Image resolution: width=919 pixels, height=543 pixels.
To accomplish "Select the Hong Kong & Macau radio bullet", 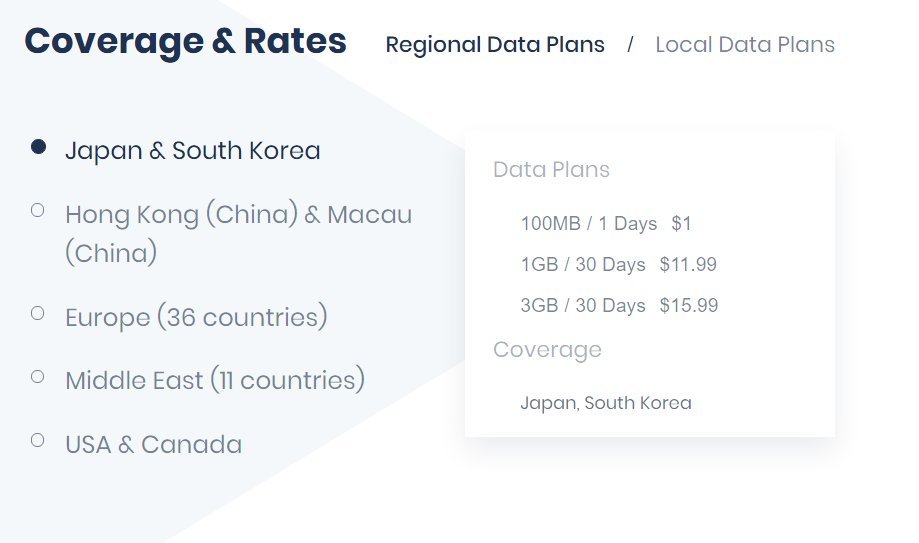I will point(38,210).
